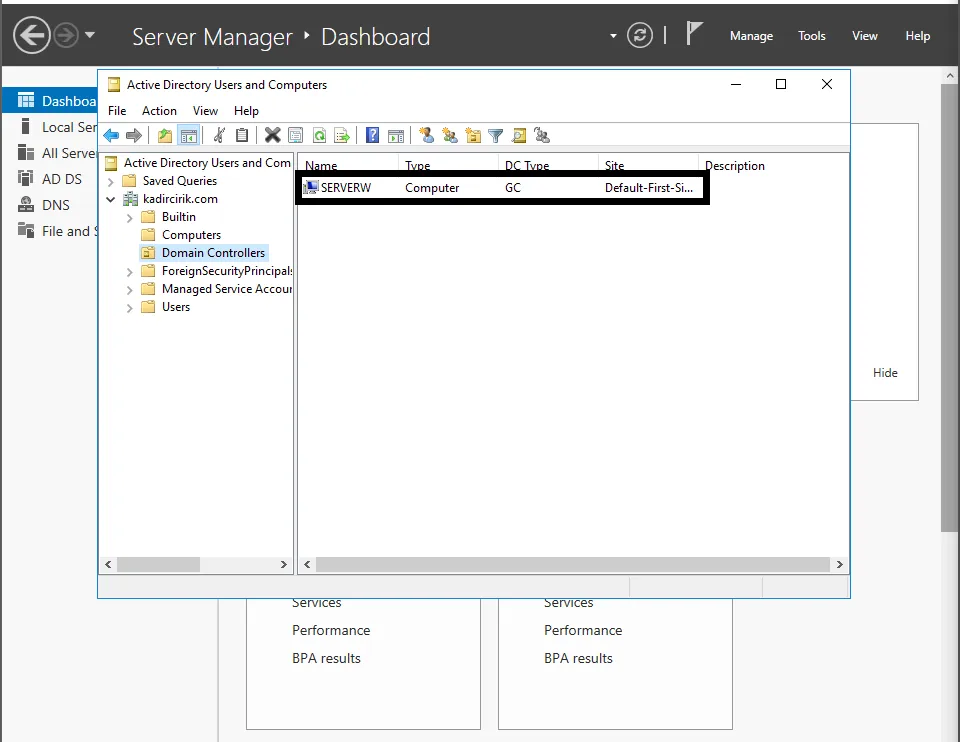Expand the ForeignSecurityPrincipals container
The height and width of the screenshot is (742, 960).
click(129, 272)
